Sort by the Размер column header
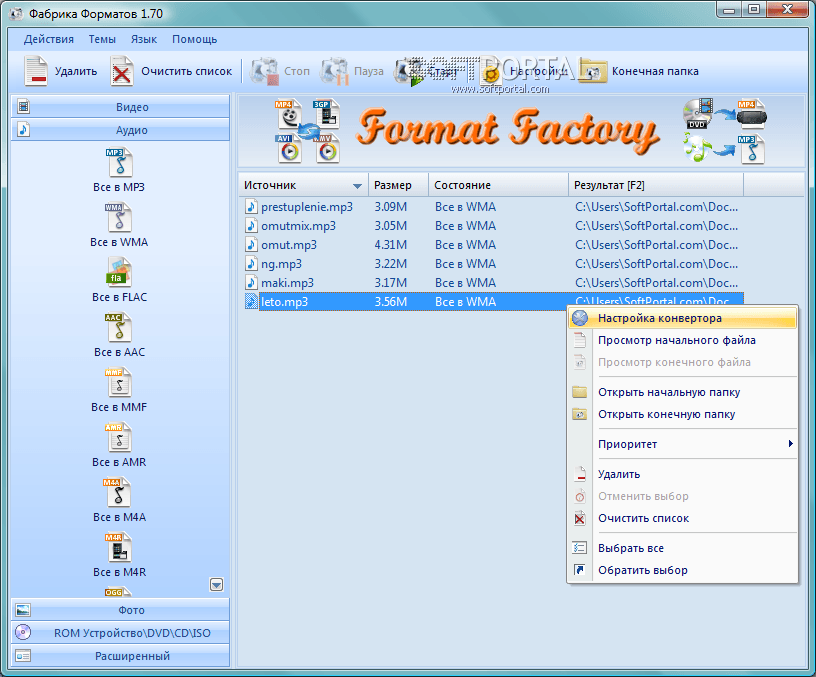Image resolution: width=816 pixels, height=677 pixels. click(x=399, y=185)
